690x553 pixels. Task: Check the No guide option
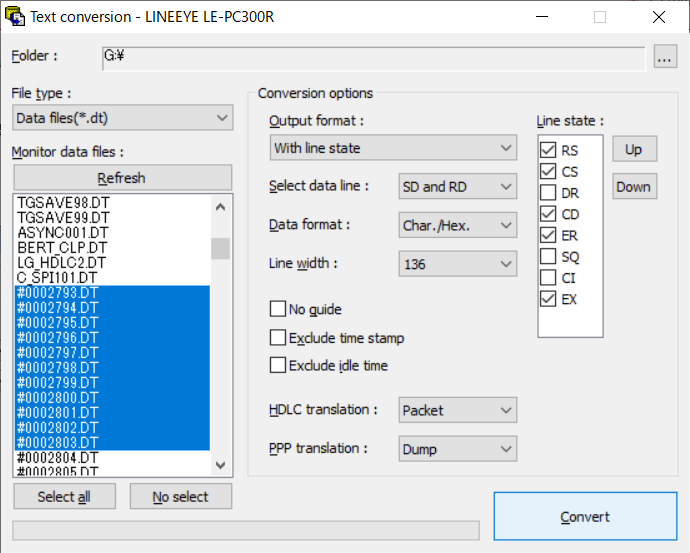[x=278, y=309]
